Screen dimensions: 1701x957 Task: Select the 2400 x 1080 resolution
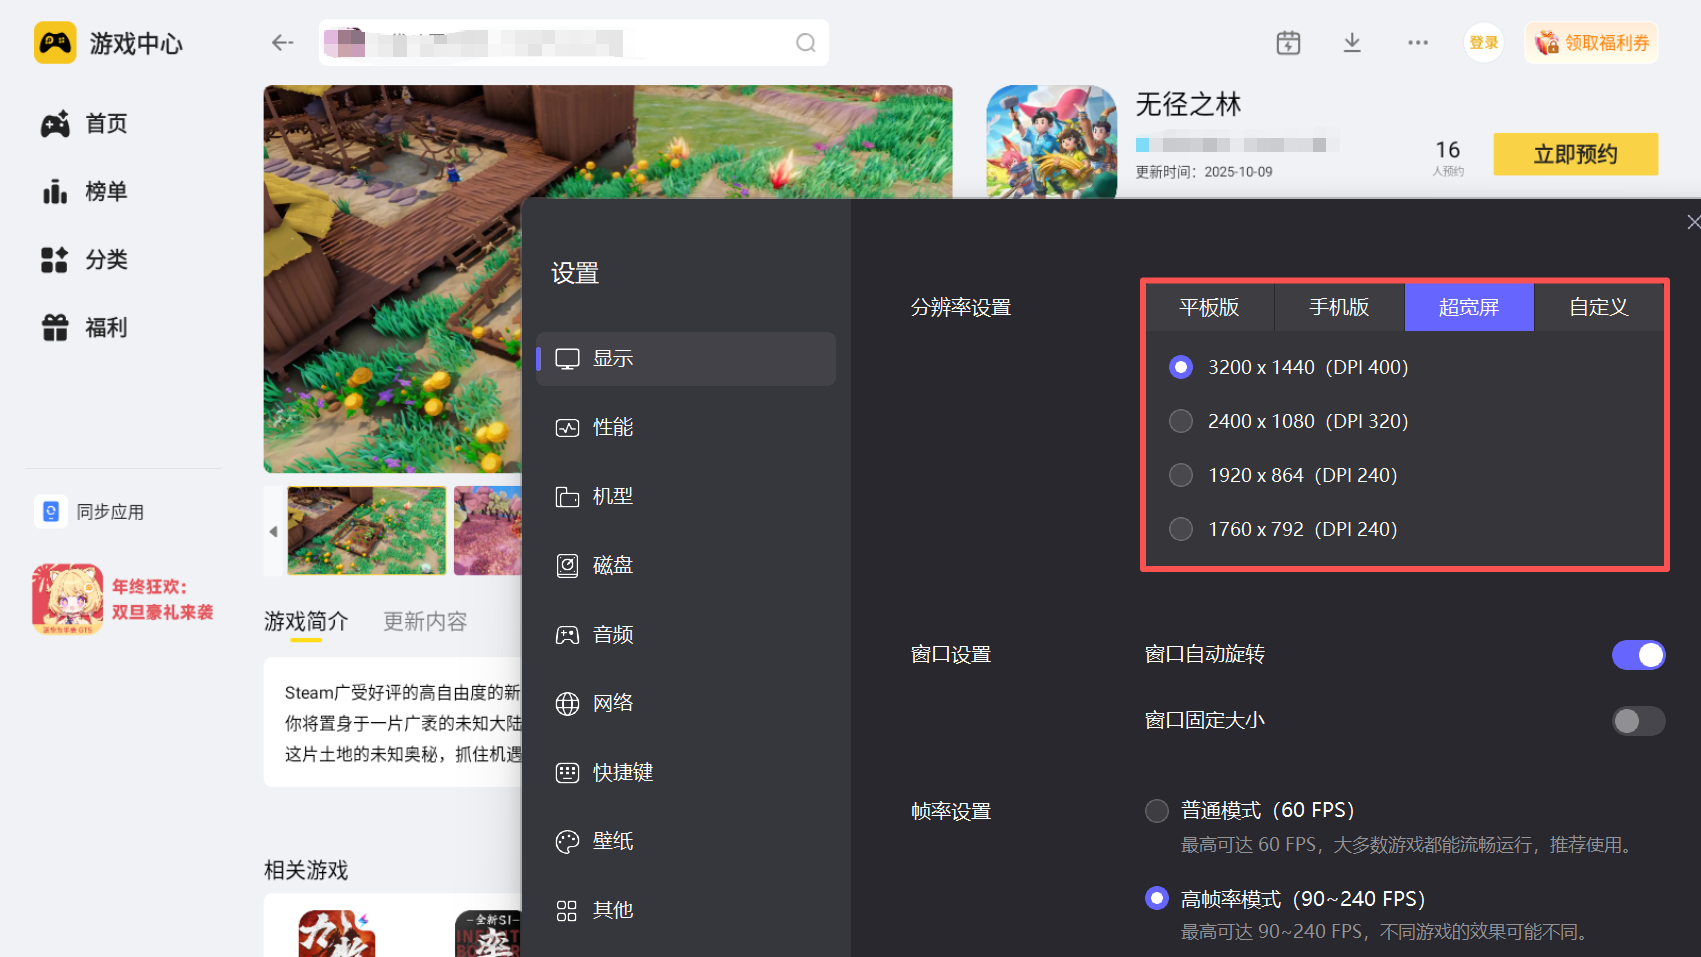[x=1181, y=421]
